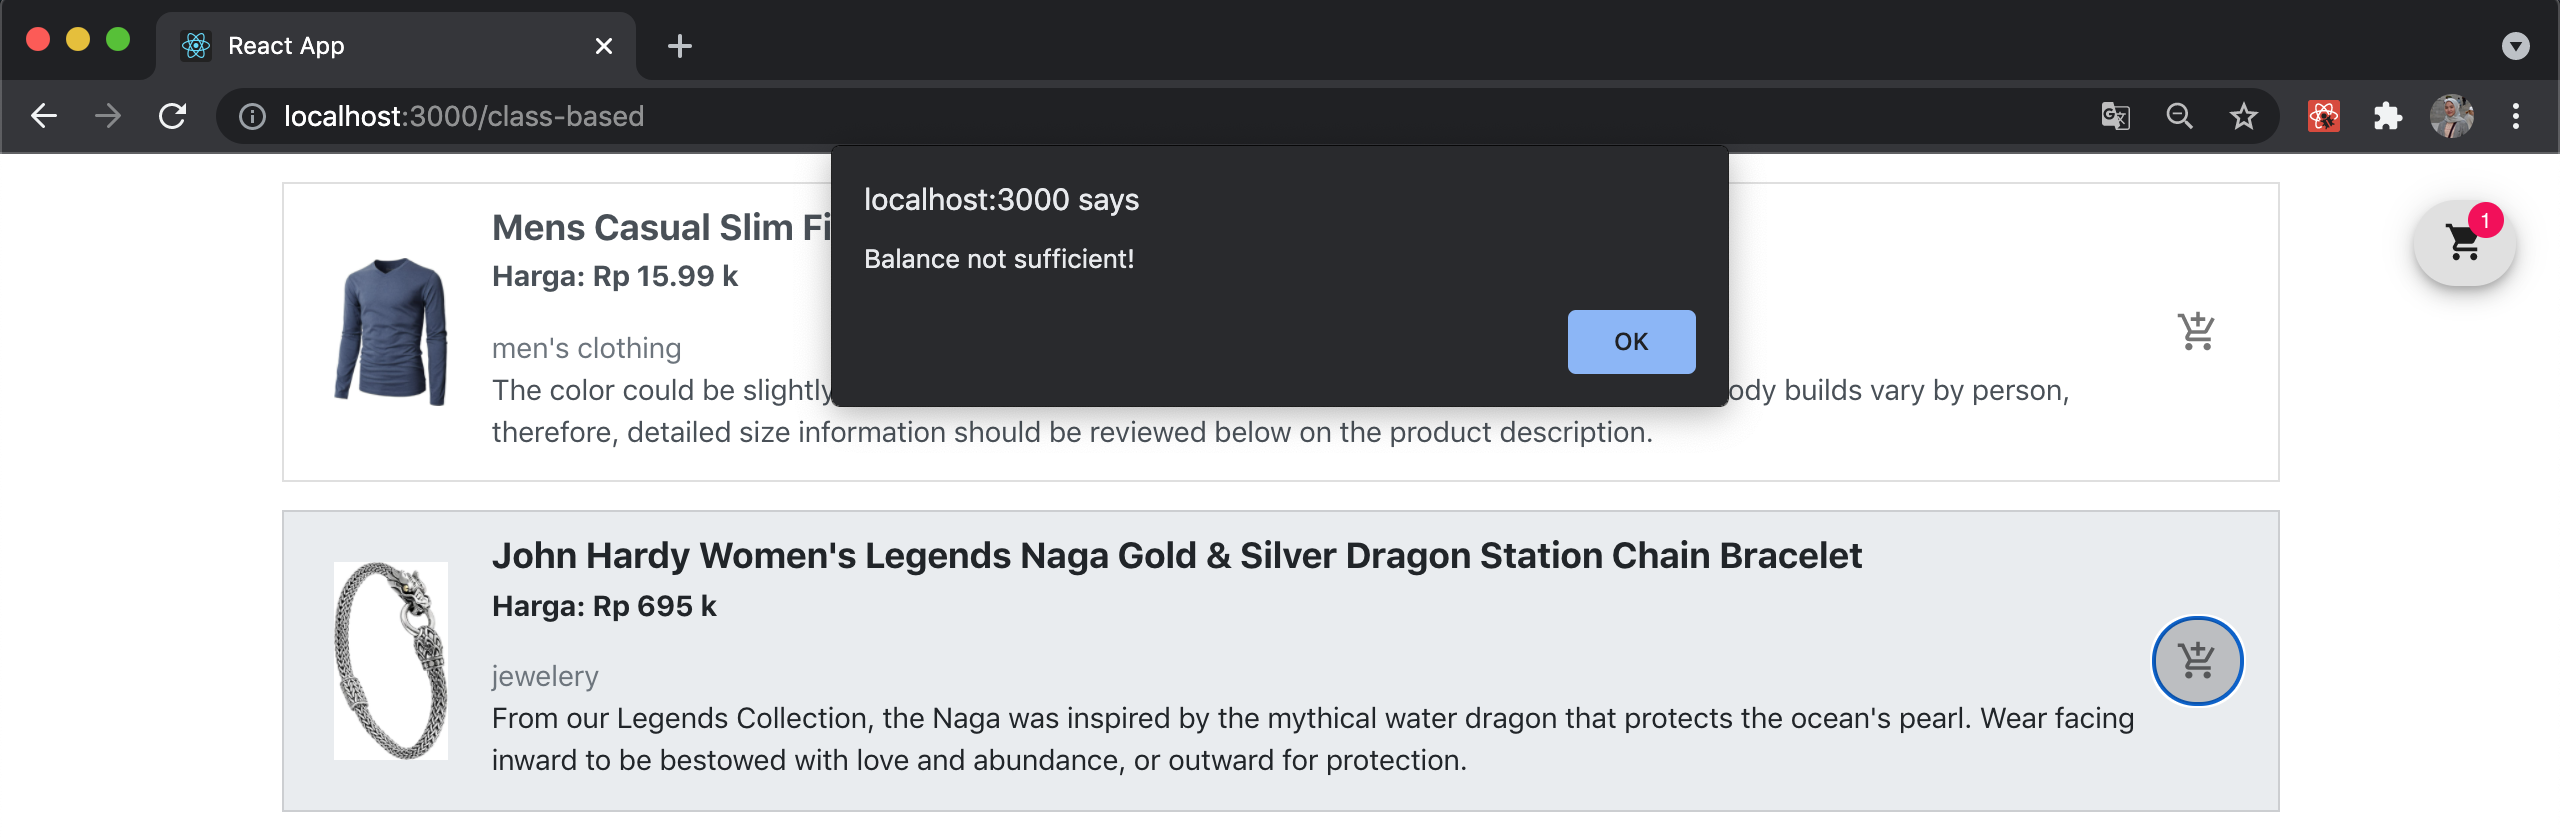2560x838 pixels.
Task: Click the bracelet product thumbnail
Action: [390, 661]
